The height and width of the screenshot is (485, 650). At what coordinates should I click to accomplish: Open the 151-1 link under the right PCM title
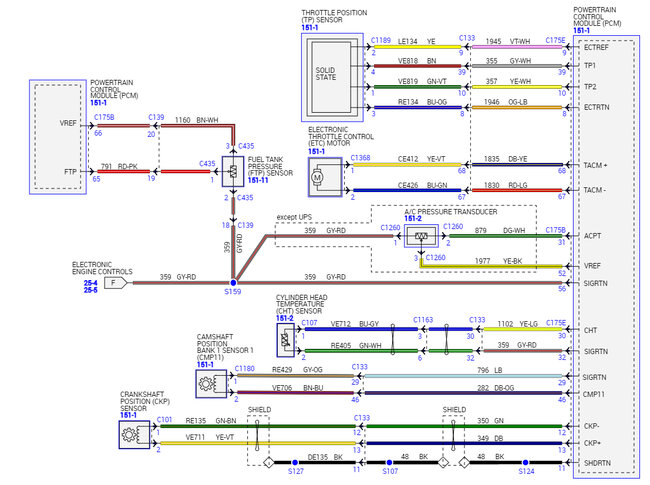point(582,30)
